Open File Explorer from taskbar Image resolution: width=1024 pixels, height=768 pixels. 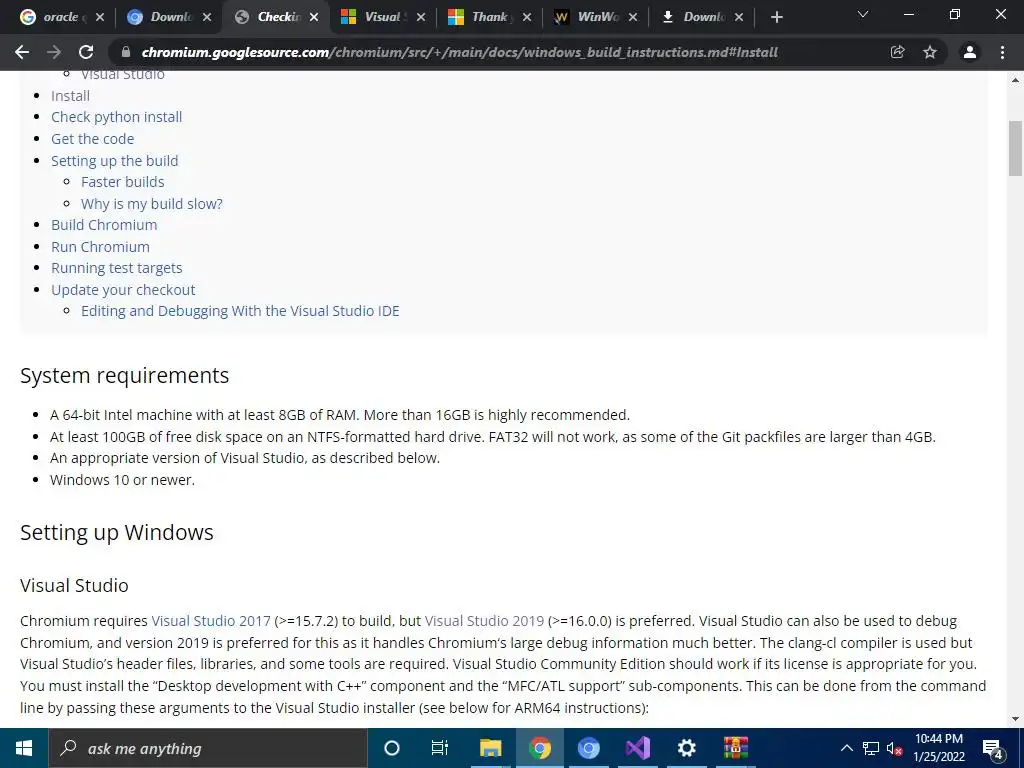click(490, 748)
